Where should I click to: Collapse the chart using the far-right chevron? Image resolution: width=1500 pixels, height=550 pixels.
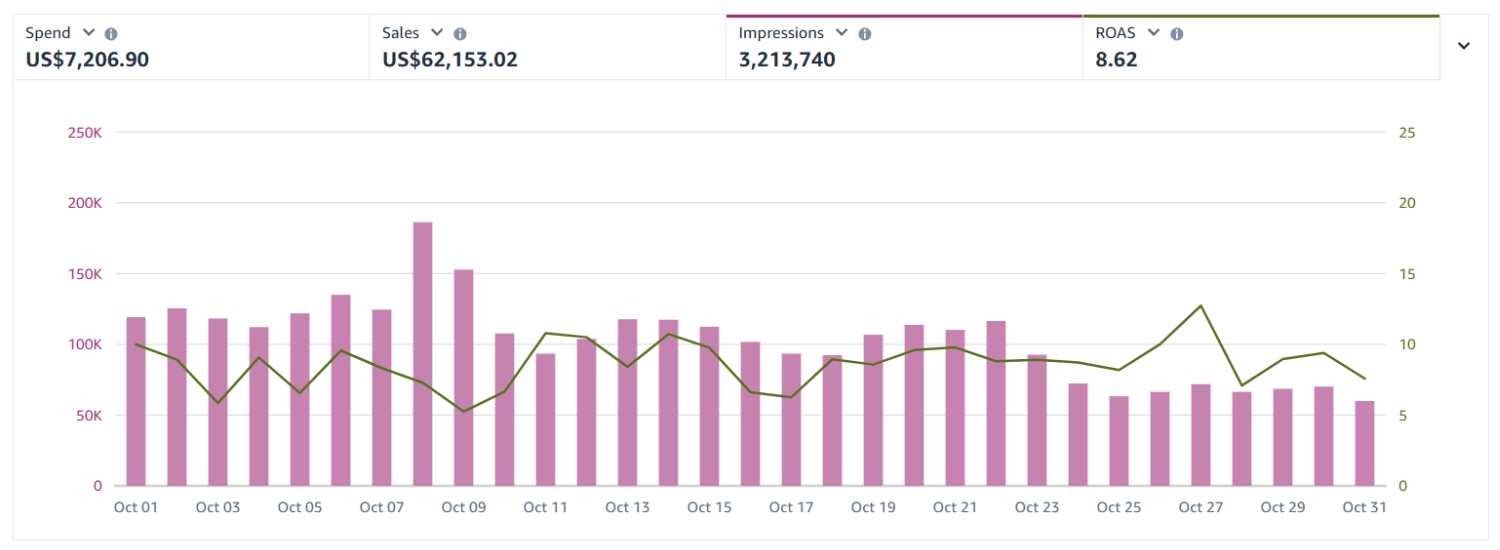point(1464,46)
